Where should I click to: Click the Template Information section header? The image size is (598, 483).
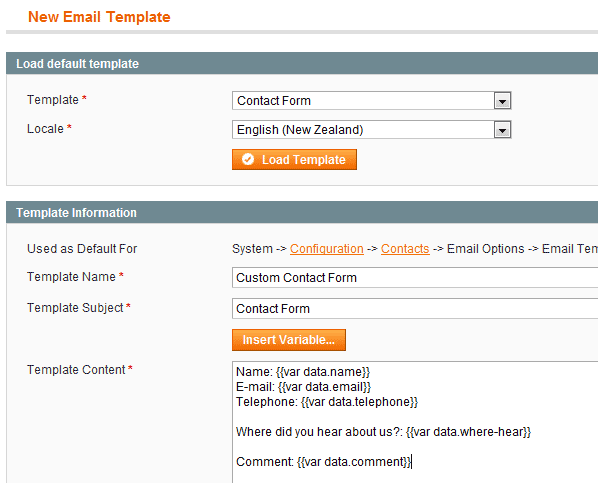pyautogui.click(x=302, y=213)
